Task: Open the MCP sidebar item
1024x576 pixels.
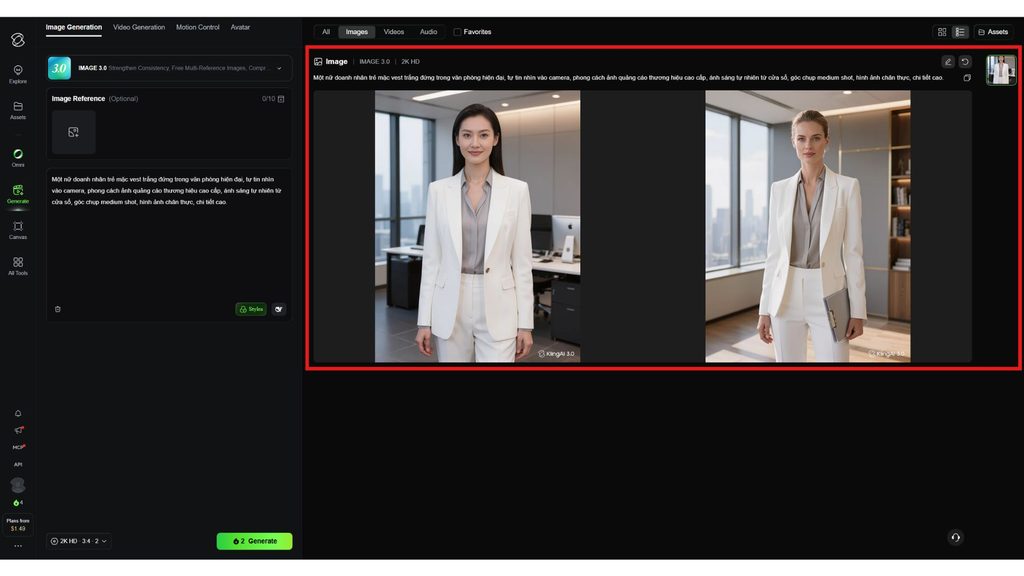Action: coord(18,447)
